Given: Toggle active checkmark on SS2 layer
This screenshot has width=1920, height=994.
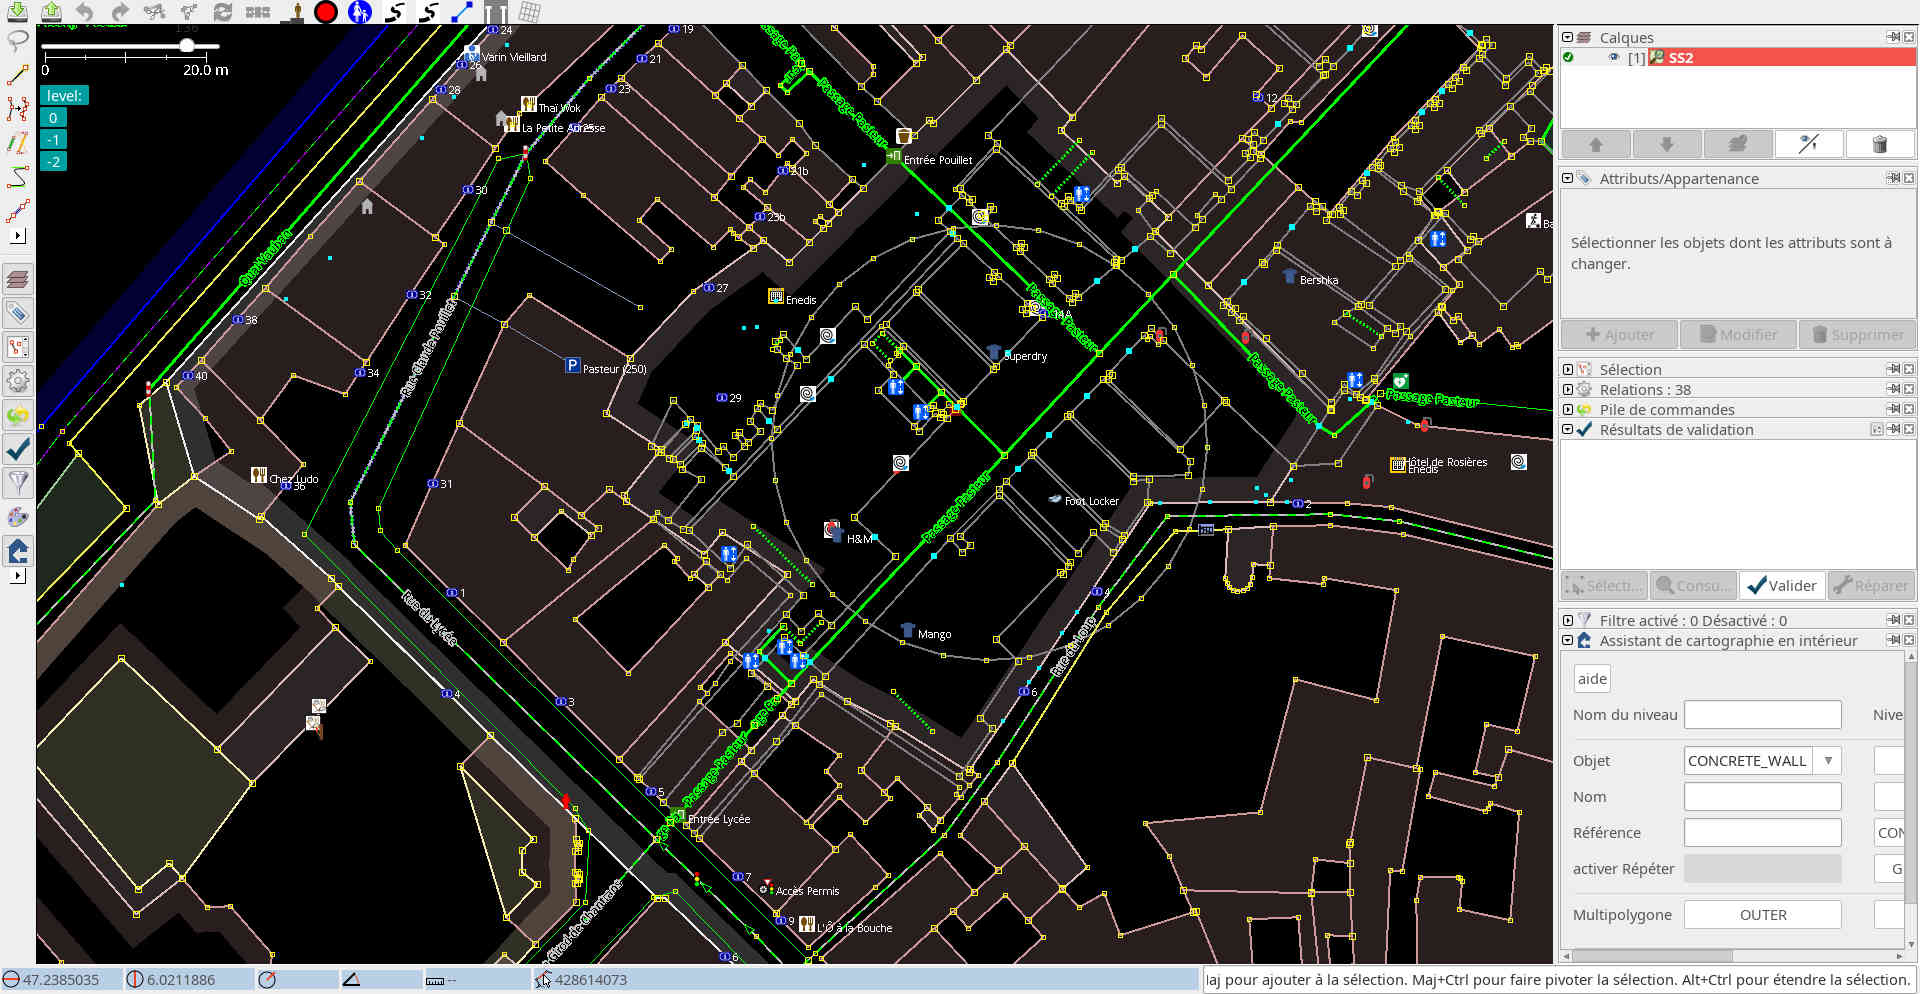Looking at the screenshot, I should (1568, 58).
